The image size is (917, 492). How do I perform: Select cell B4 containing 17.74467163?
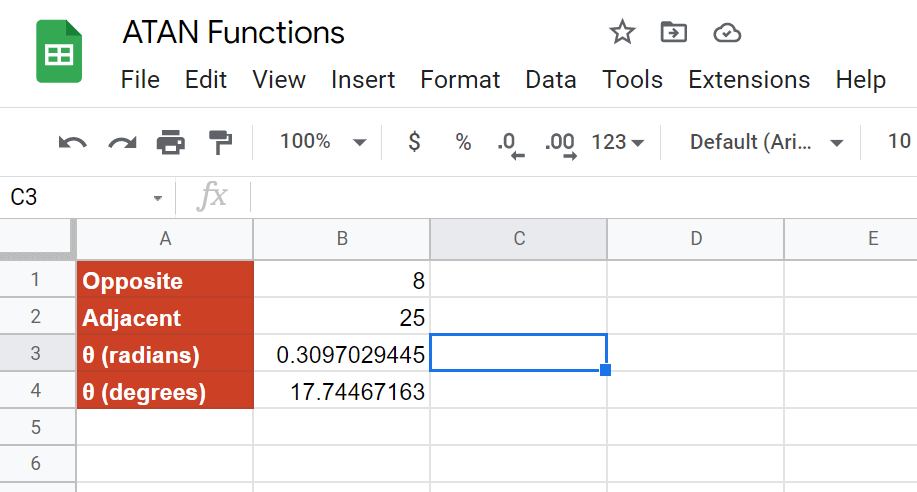(x=342, y=390)
